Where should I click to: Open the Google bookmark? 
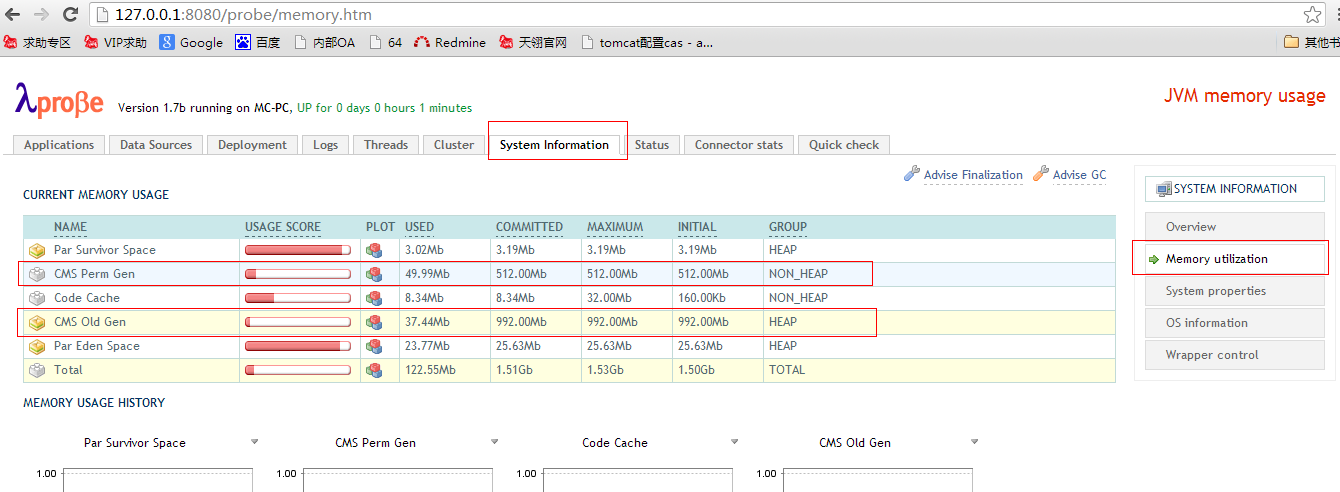click(191, 42)
